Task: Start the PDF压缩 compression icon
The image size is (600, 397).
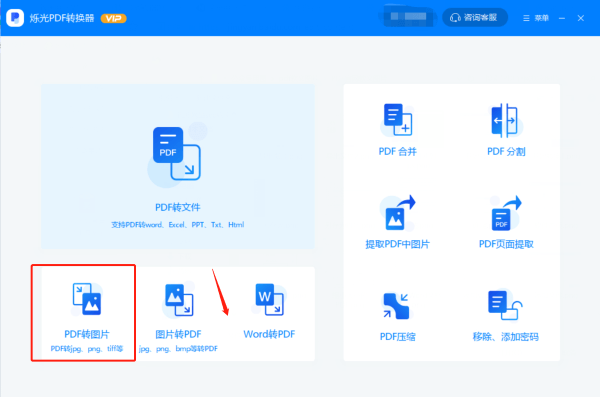Action: (396, 306)
